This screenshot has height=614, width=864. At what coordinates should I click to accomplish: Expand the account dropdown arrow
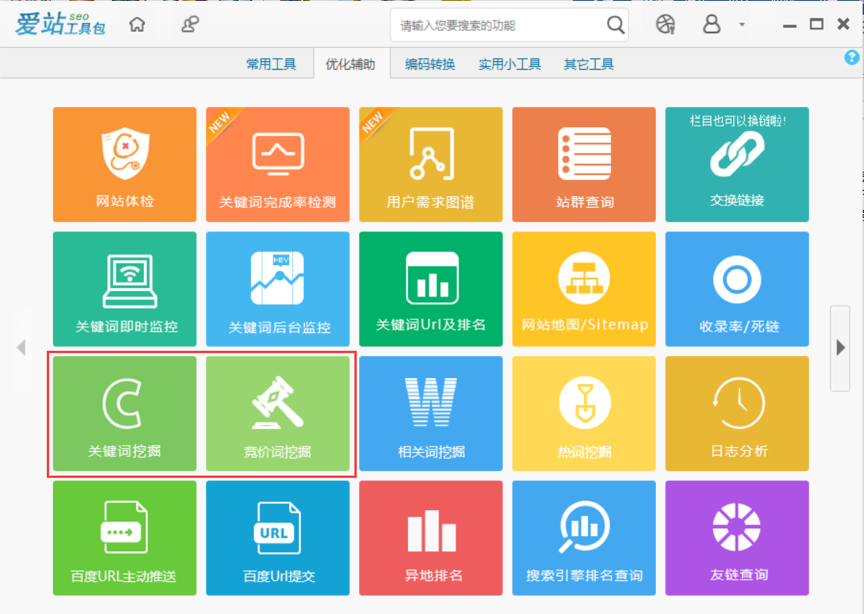(x=742, y=24)
